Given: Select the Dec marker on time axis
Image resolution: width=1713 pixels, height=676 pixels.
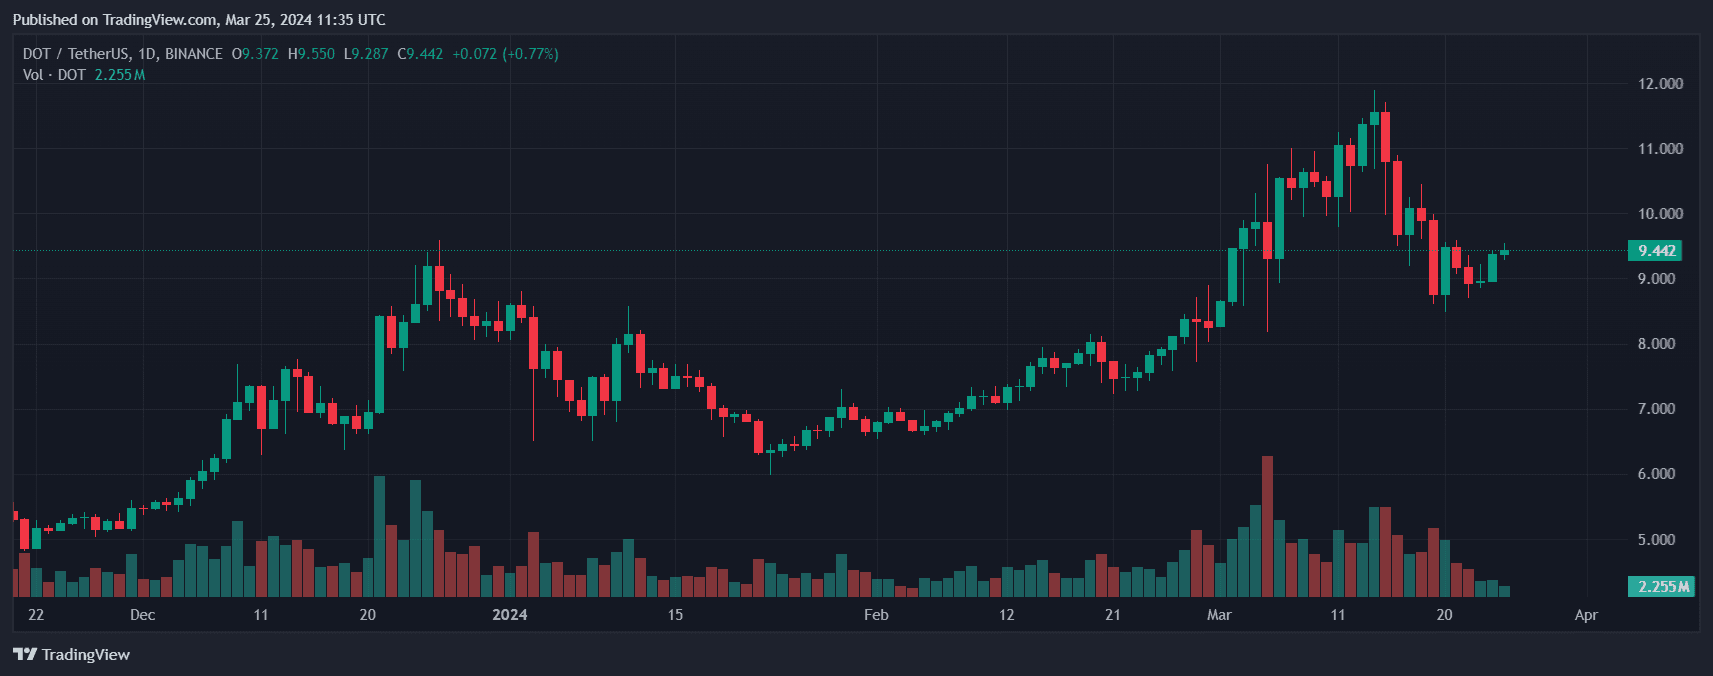Looking at the screenshot, I should click(143, 615).
